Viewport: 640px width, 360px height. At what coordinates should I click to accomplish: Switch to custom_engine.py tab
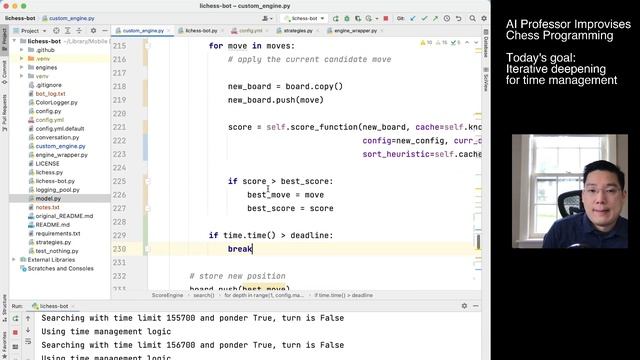[143, 31]
